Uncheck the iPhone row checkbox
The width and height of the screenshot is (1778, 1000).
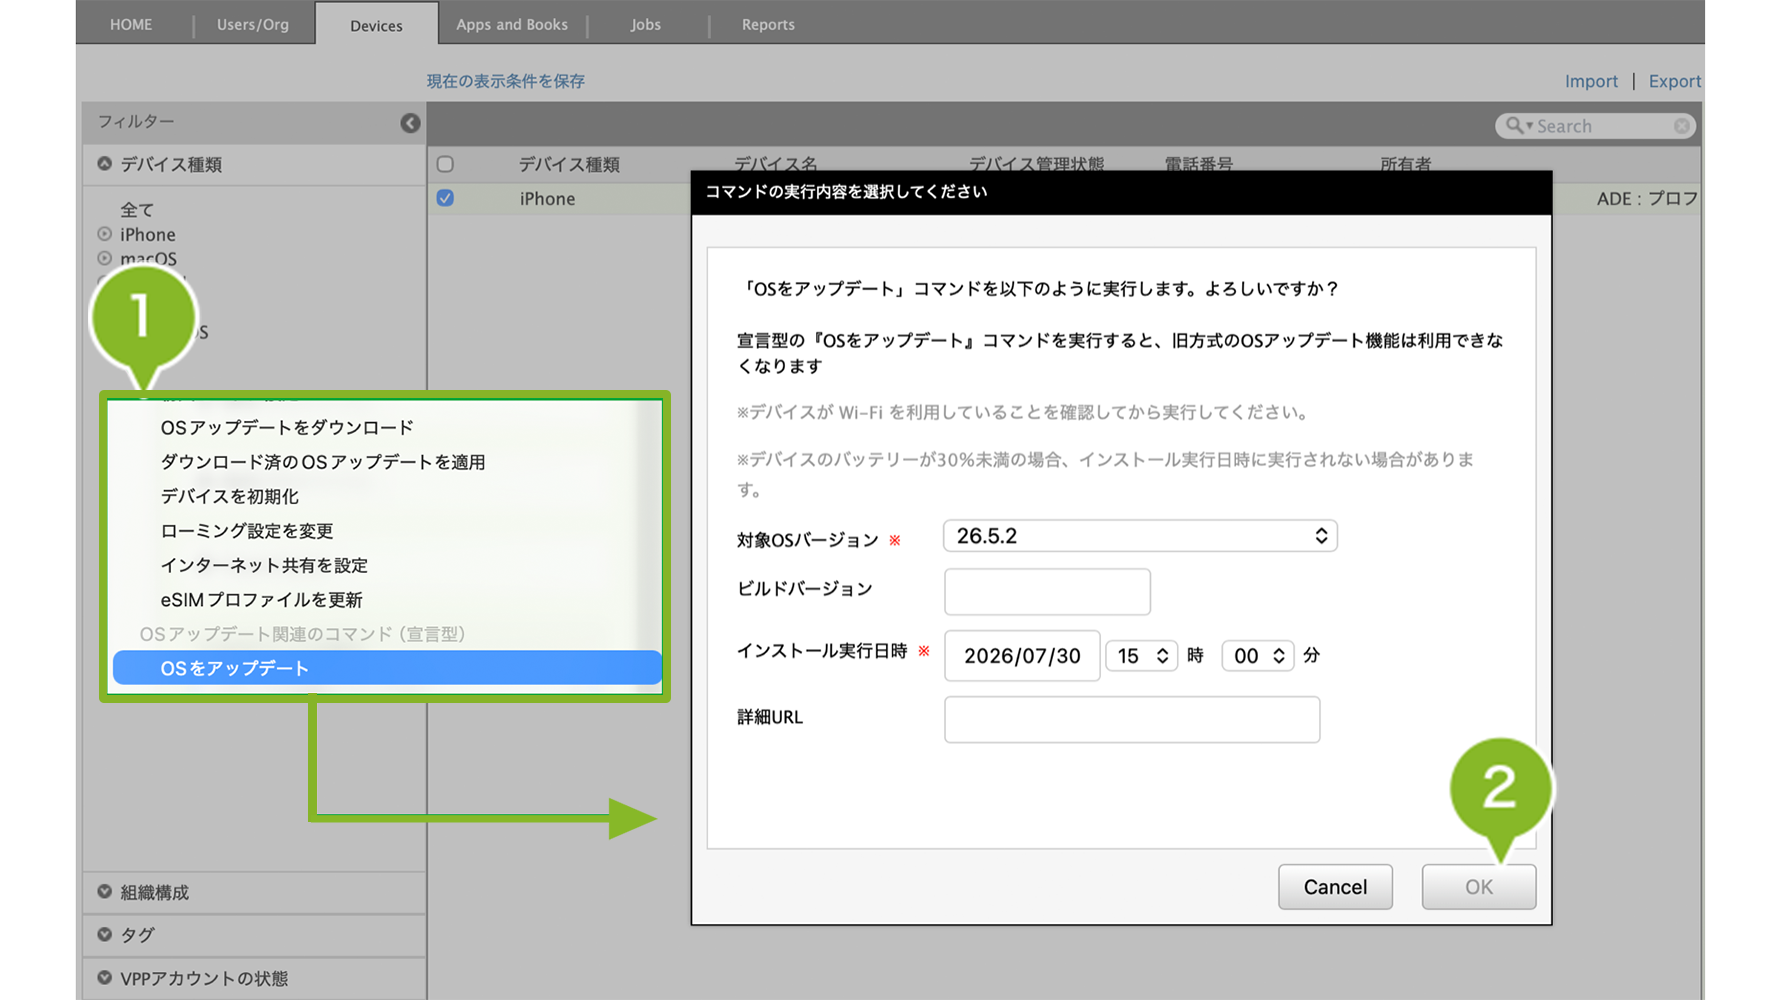point(445,198)
